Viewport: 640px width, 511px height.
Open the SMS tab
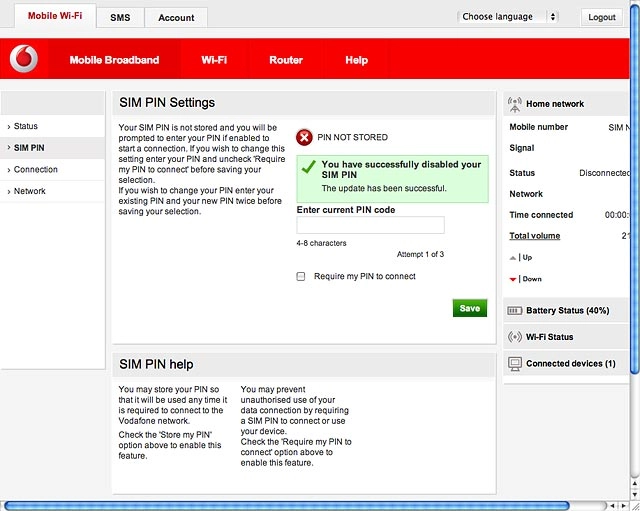tap(120, 18)
